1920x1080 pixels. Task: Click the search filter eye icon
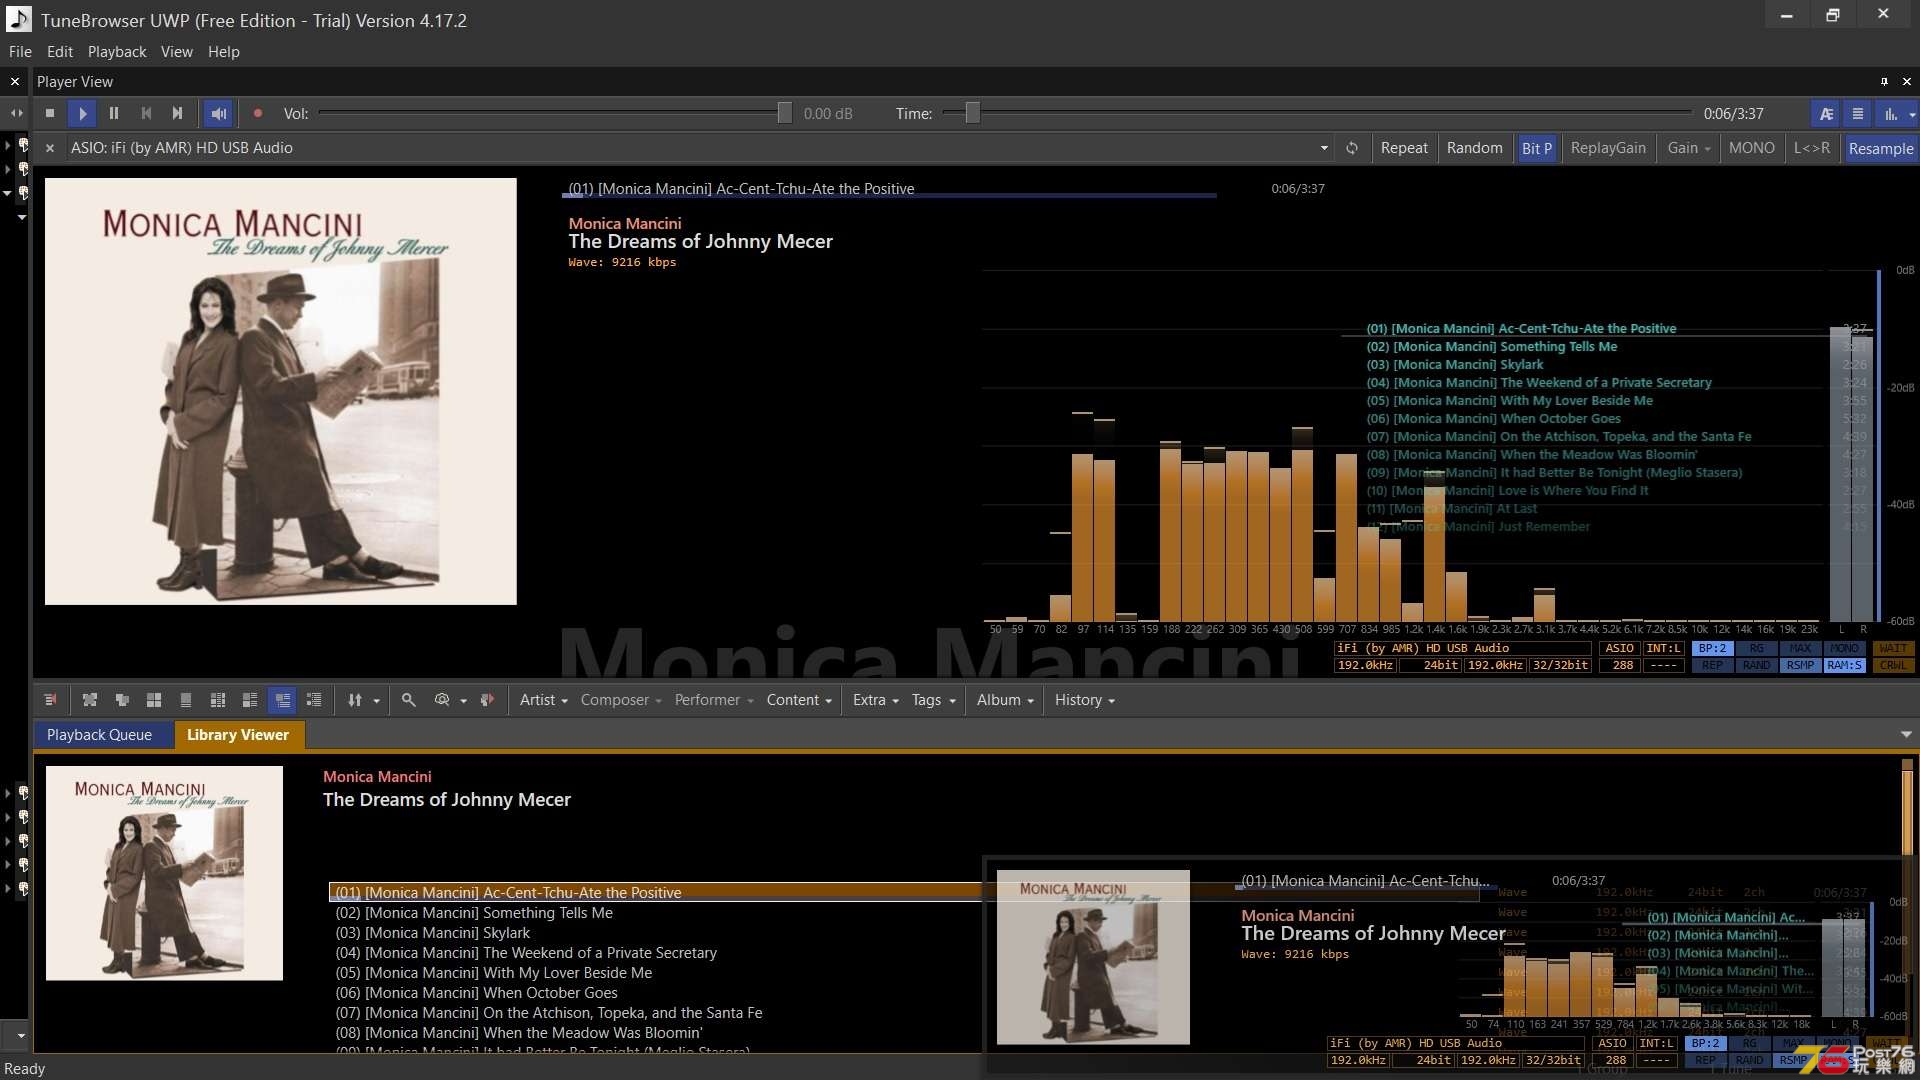(x=442, y=700)
